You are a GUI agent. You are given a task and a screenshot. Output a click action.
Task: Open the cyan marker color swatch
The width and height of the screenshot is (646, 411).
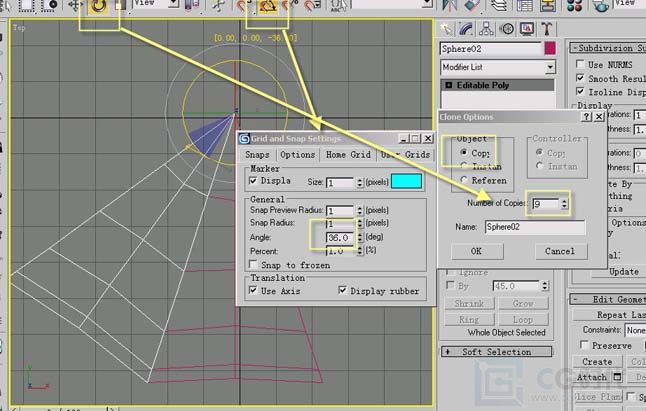[407, 181]
